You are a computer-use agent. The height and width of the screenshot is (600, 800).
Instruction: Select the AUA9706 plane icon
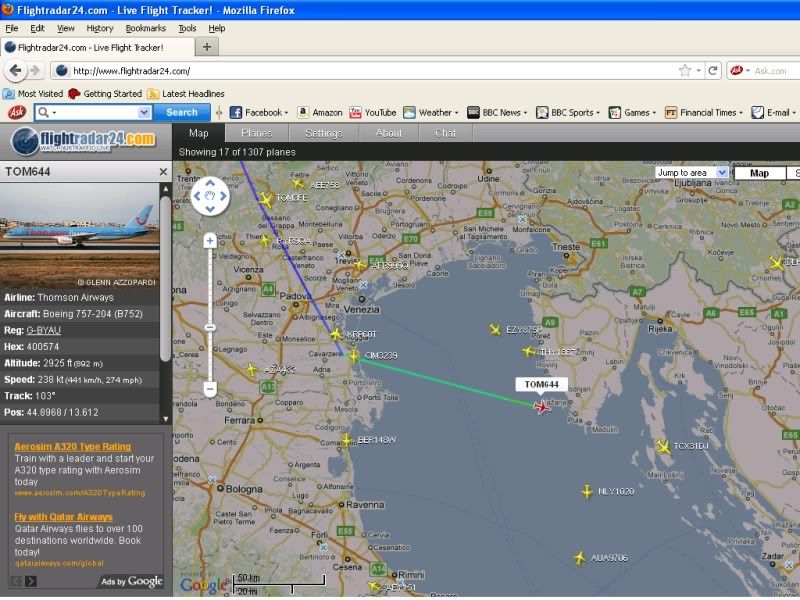point(579,558)
